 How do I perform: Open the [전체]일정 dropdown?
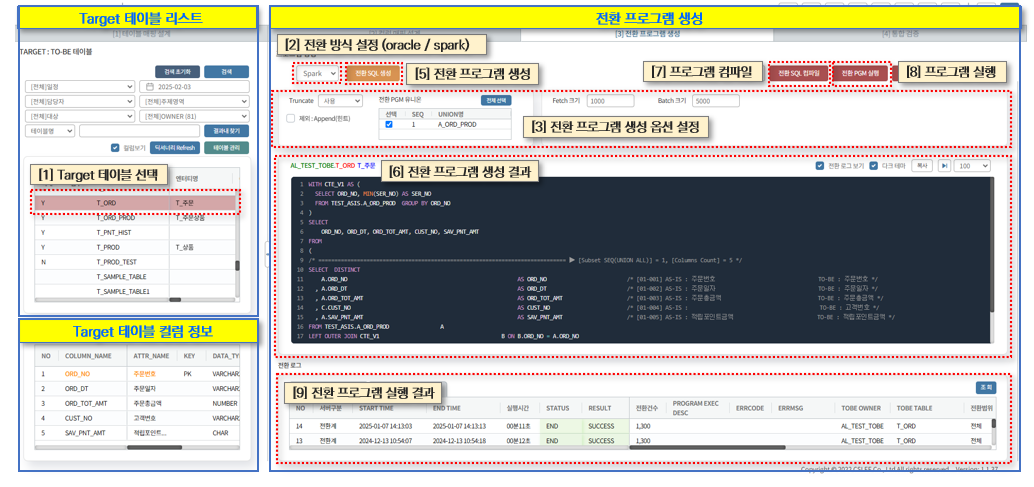tap(80, 86)
